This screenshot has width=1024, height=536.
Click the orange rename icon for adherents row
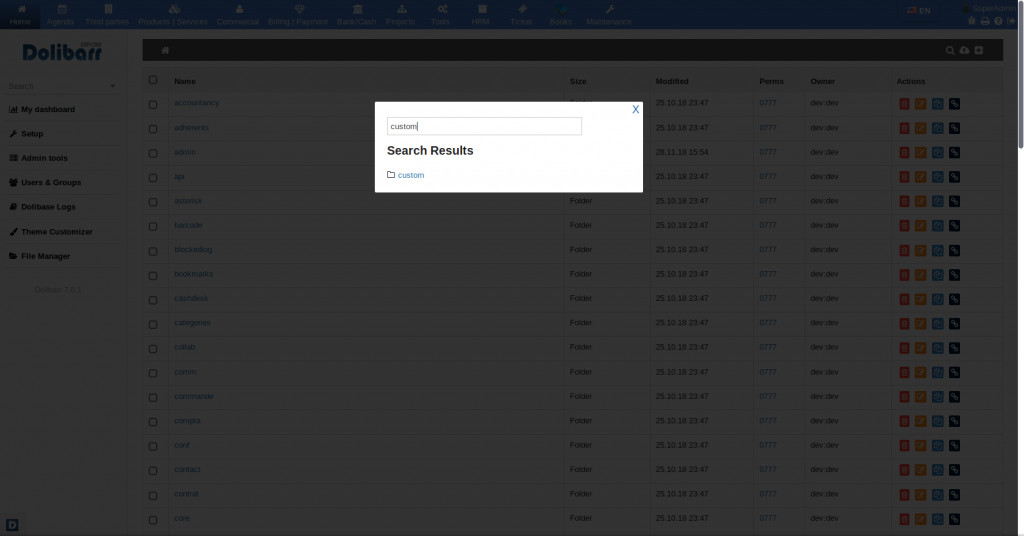[x=920, y=128]
